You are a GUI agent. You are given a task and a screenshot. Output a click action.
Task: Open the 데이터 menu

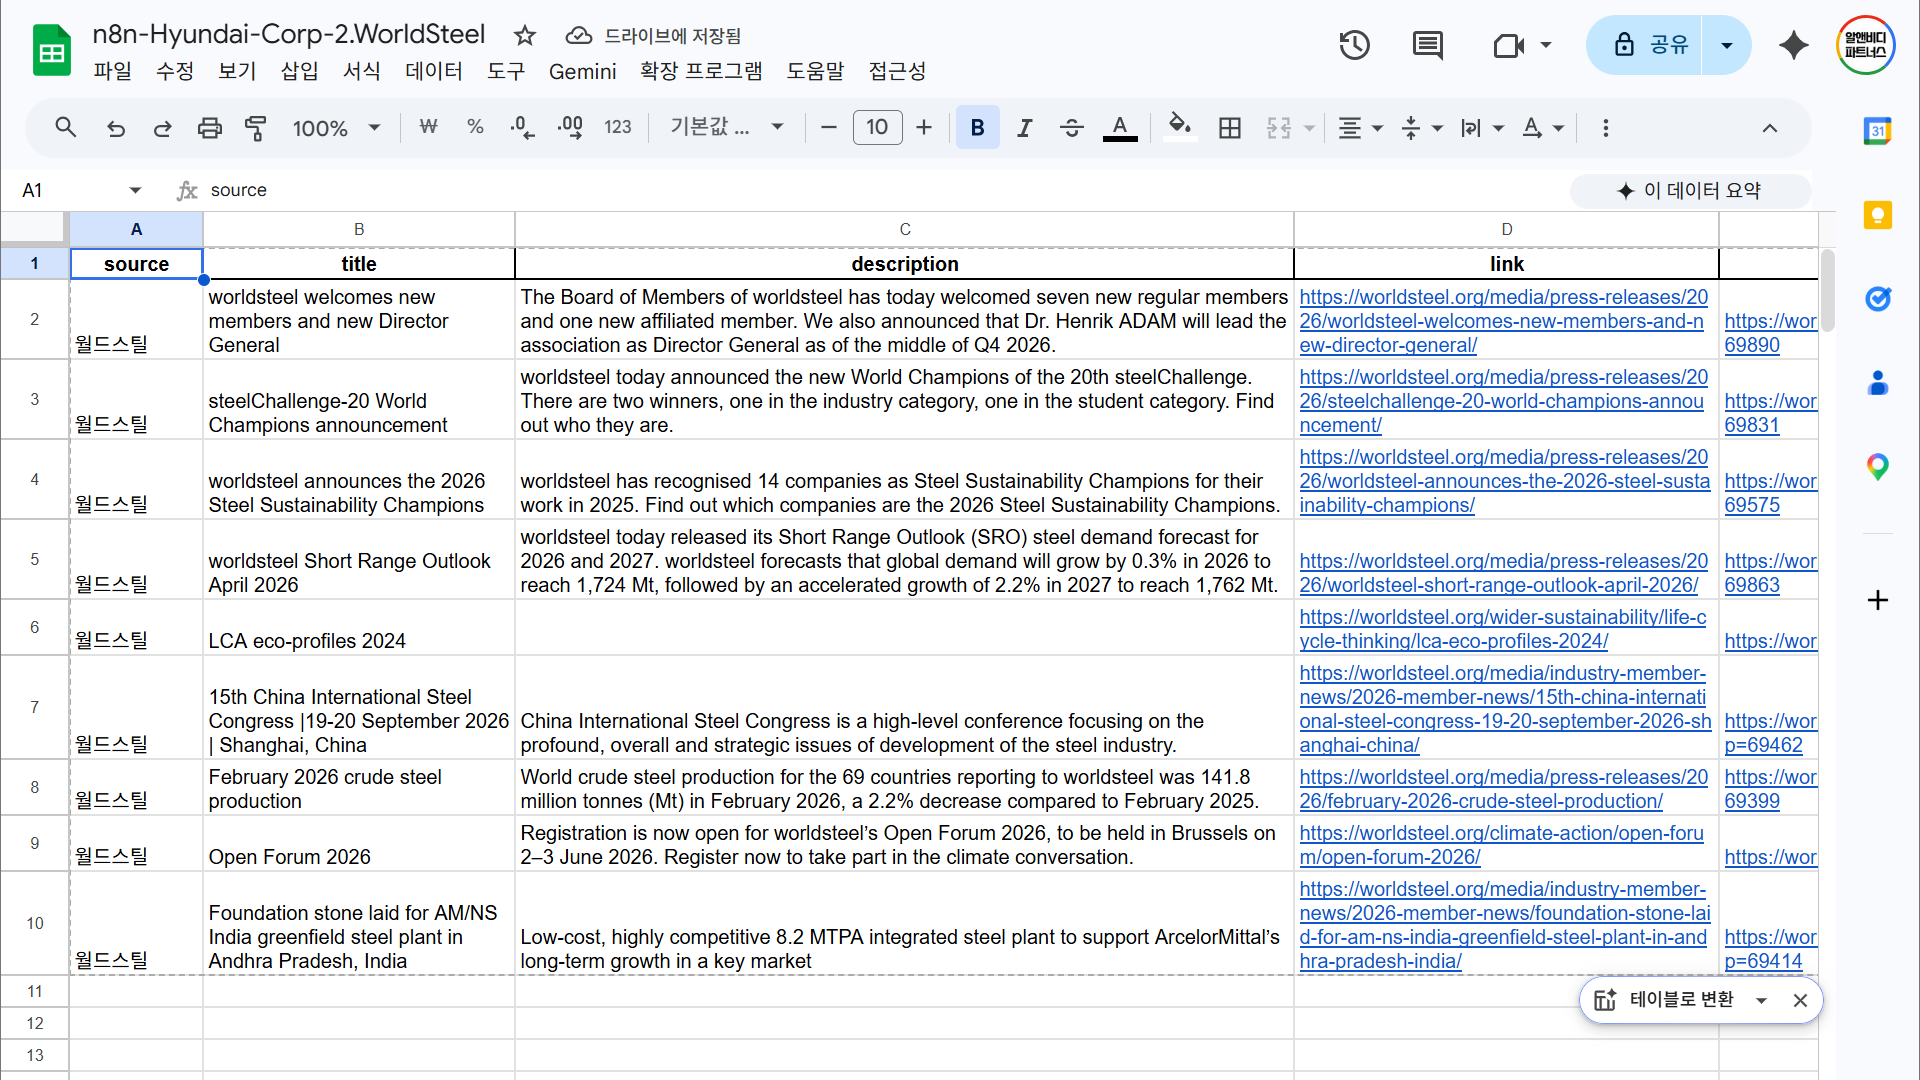click(434, 71)
